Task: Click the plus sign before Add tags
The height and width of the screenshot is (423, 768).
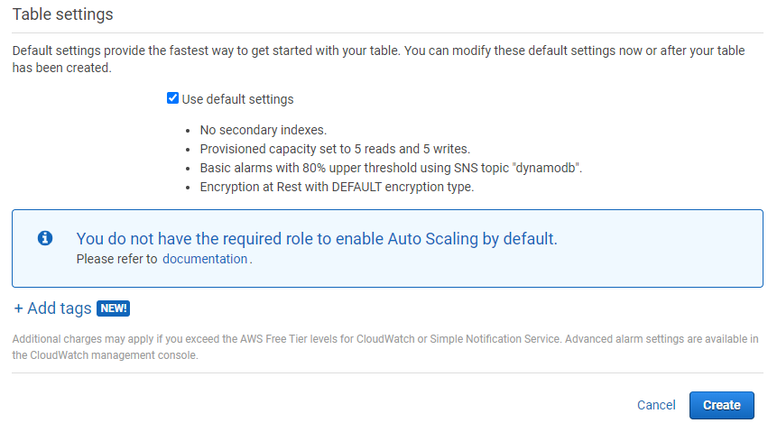Action: [x=18, y=308]
